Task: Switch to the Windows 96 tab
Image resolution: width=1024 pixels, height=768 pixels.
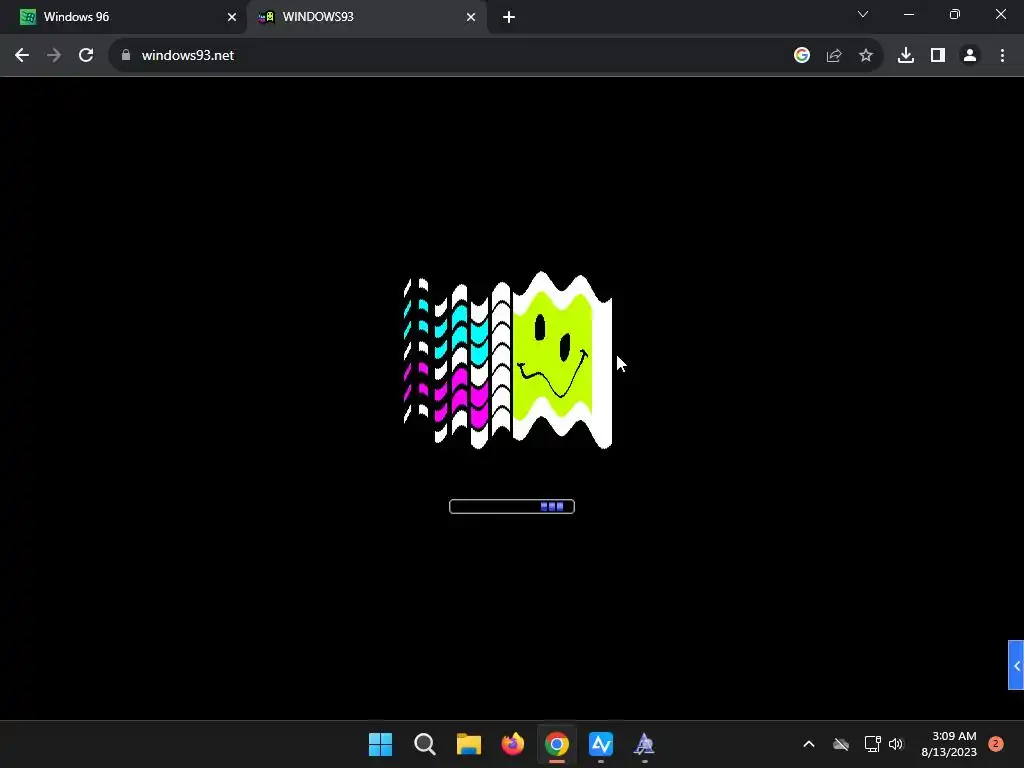Action: coord(123,17)
